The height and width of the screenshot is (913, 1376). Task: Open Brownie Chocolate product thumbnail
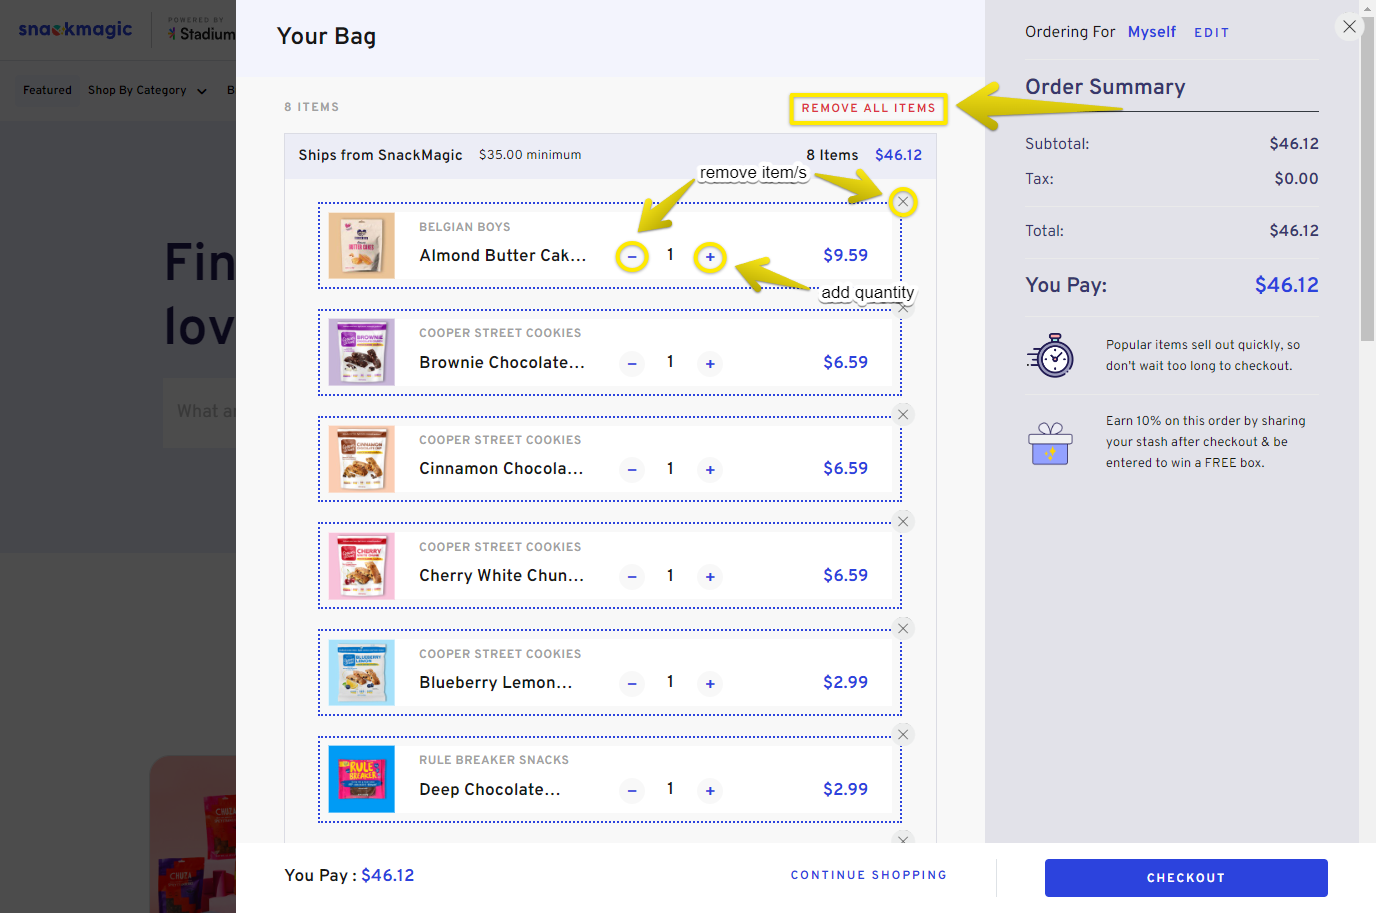[362, 353]
